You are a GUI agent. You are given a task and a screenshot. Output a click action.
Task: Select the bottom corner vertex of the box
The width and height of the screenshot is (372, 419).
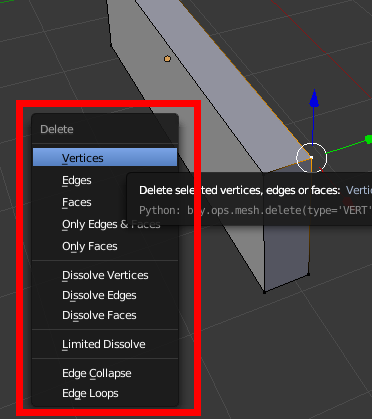(x=264, y=292)
